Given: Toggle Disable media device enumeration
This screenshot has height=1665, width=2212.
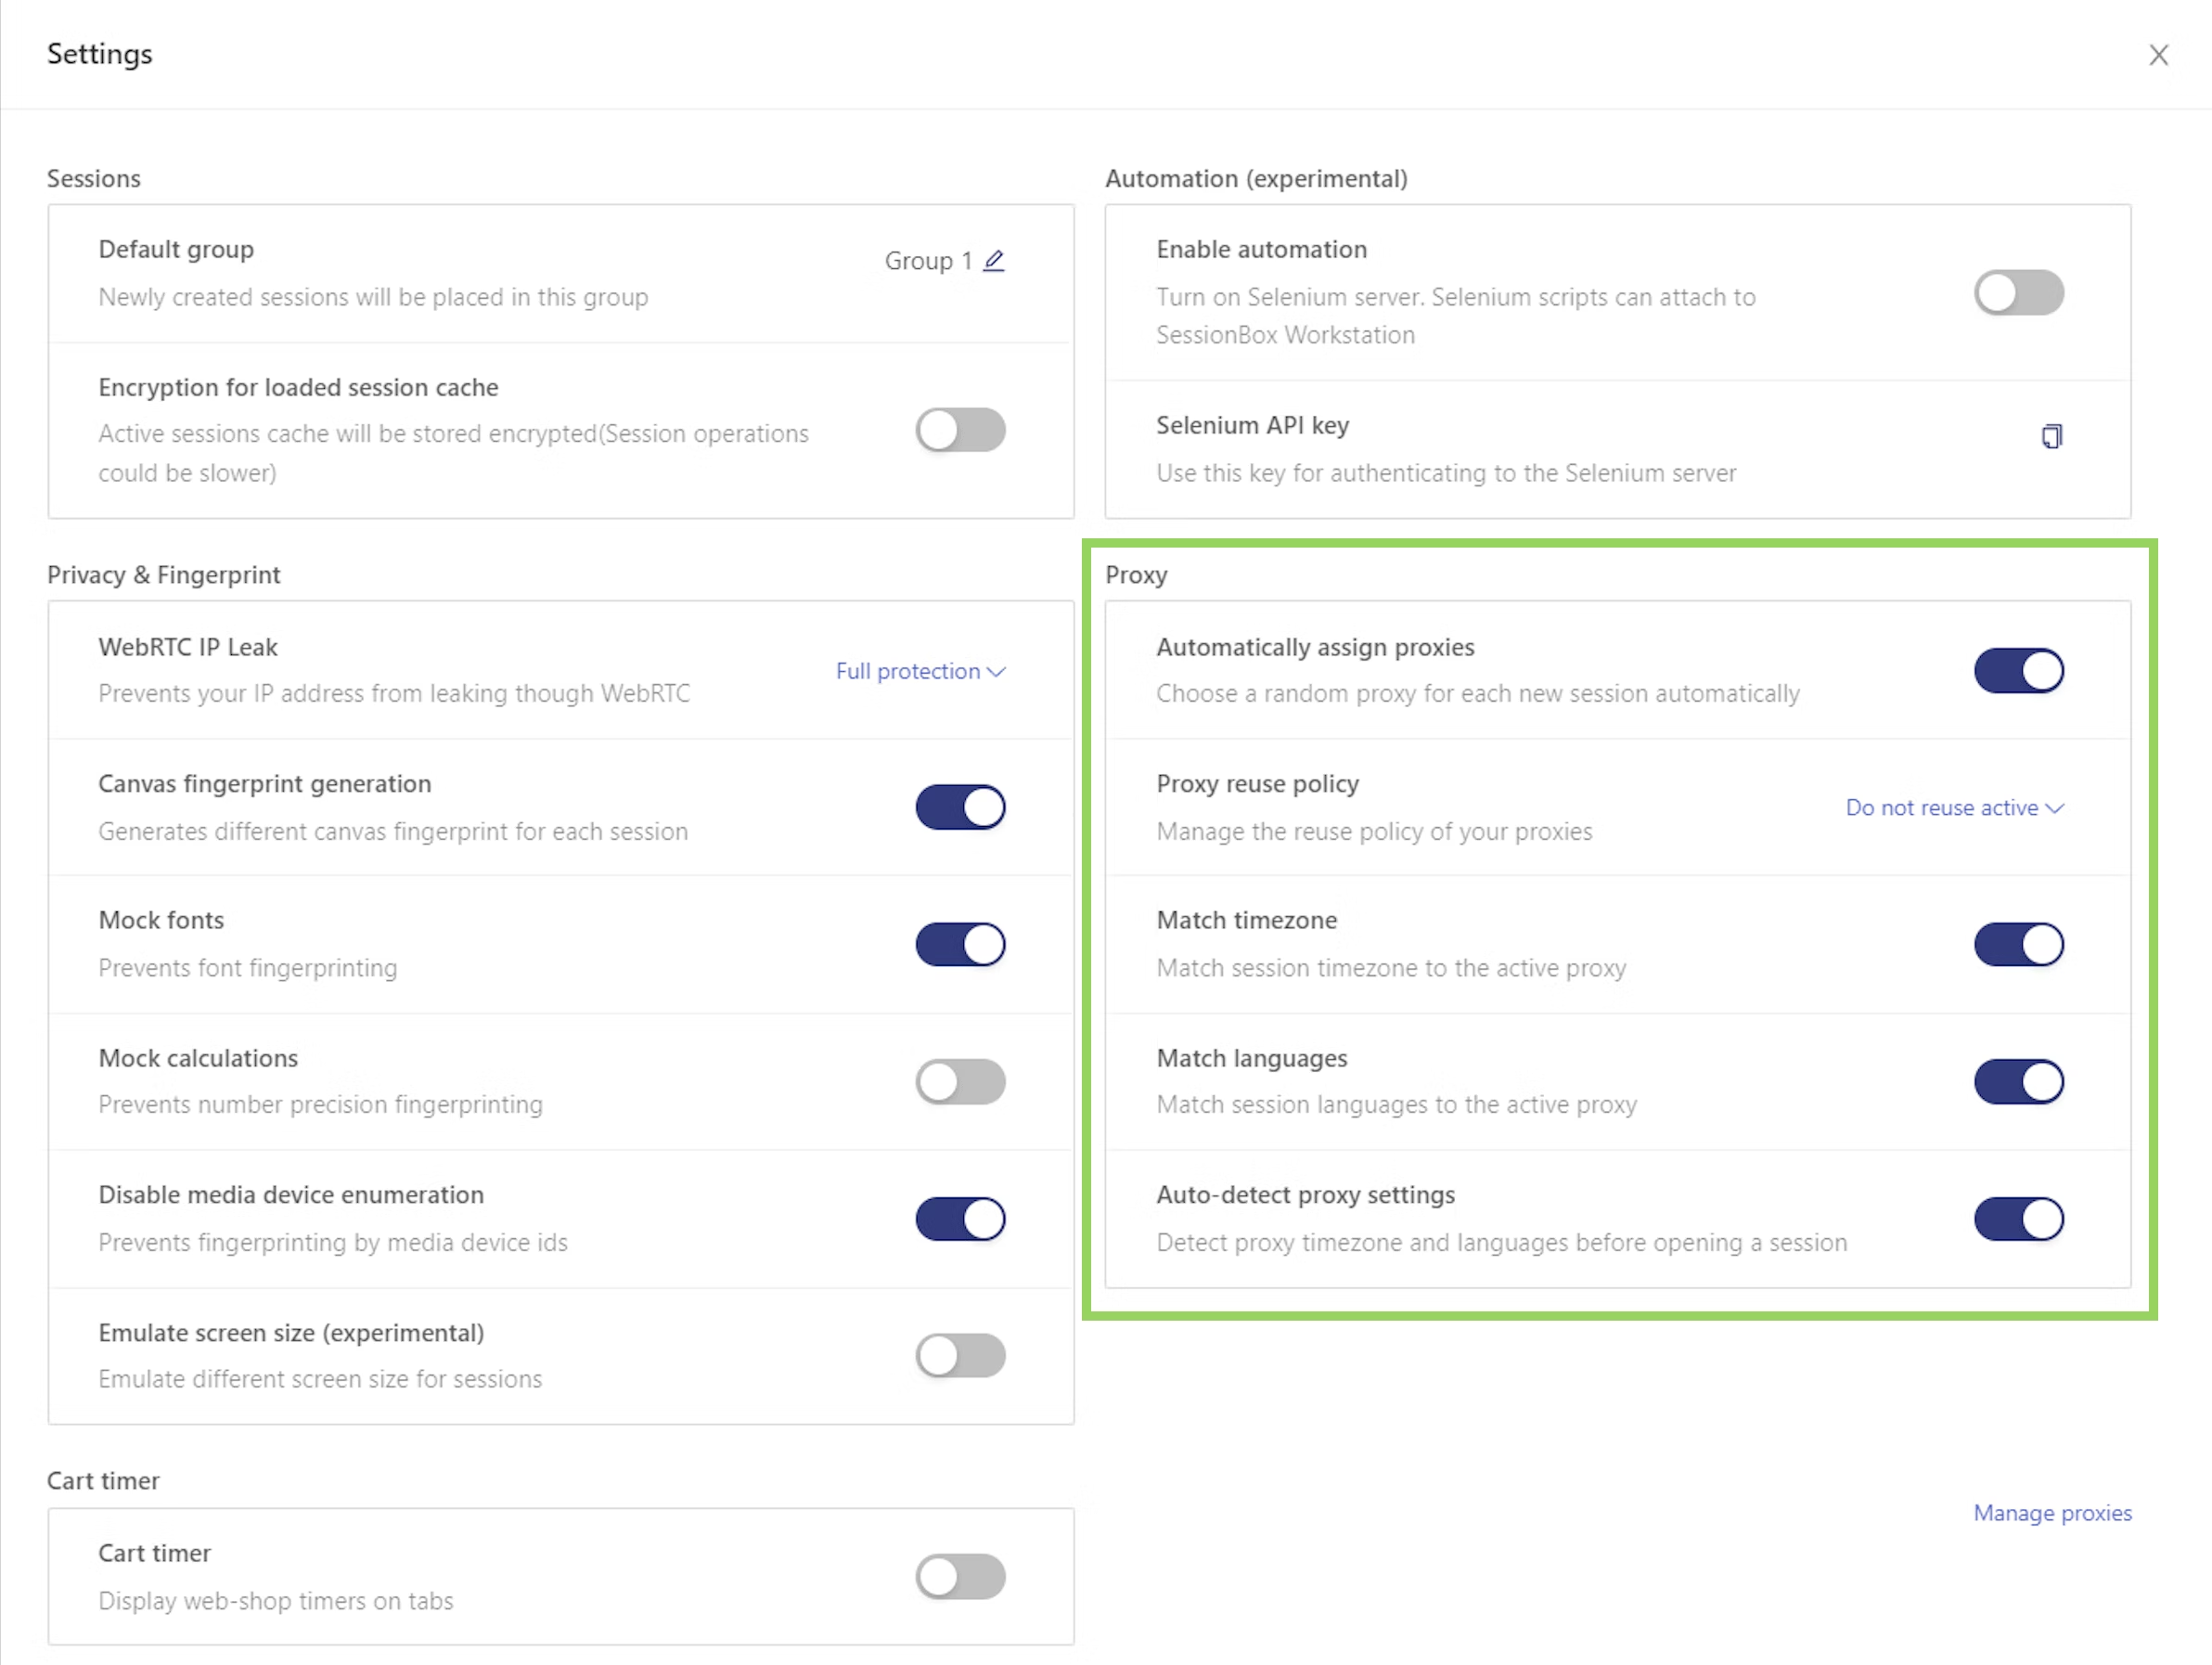Looking at the screenshot, I should point(960,1218).
